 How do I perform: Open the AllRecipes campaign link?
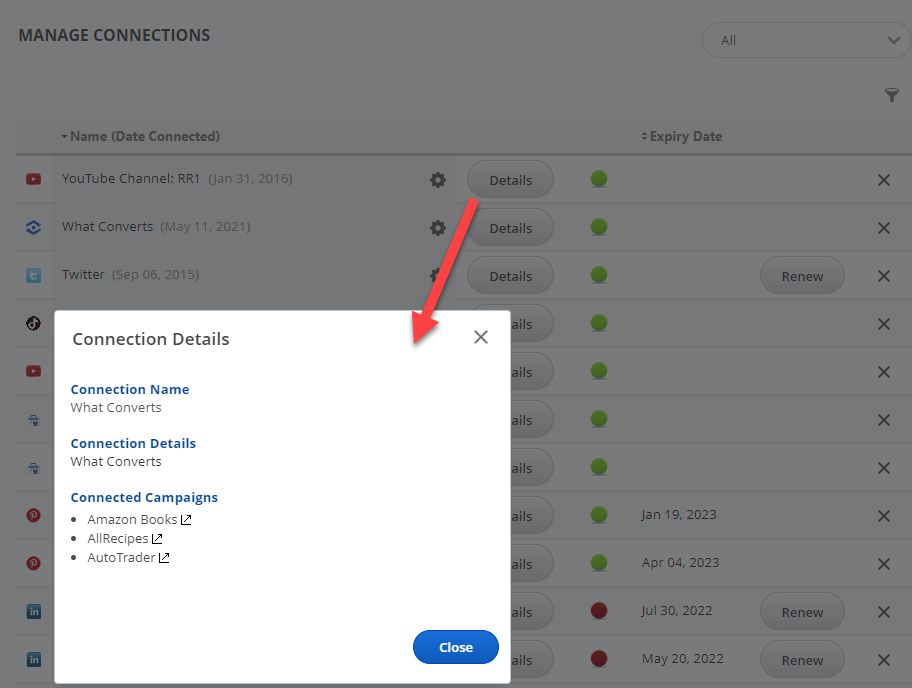[118, 539]
